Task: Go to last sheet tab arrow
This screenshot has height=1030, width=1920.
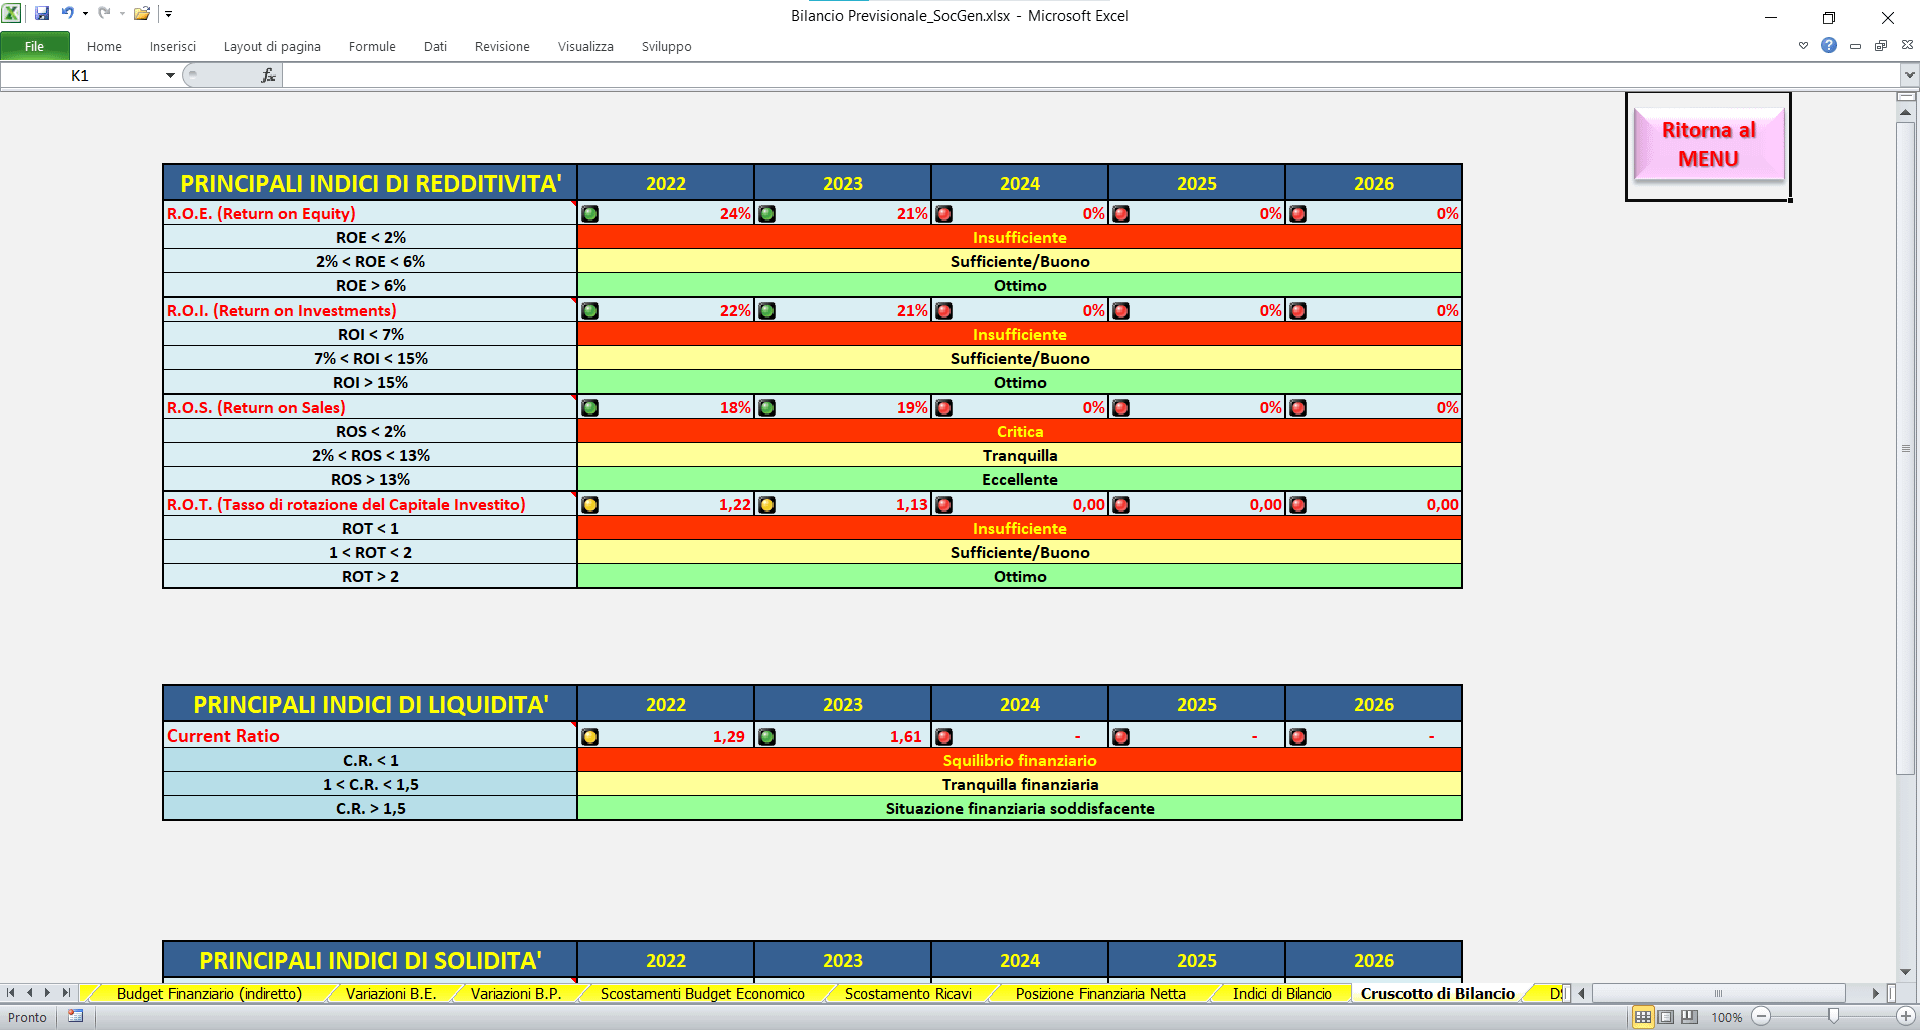Action: (65, 993)
